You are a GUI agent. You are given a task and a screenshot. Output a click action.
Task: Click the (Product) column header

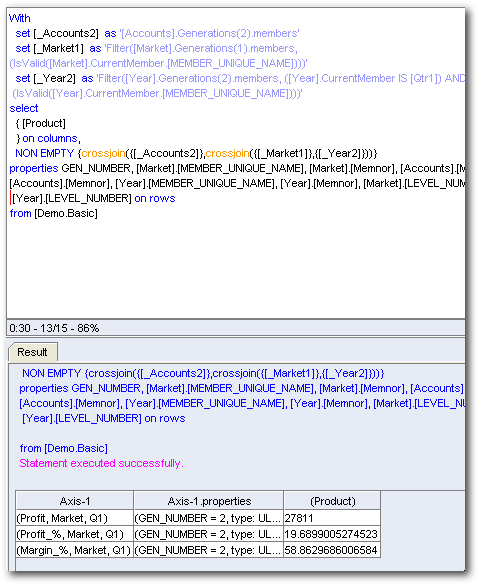tap(332, 501)
